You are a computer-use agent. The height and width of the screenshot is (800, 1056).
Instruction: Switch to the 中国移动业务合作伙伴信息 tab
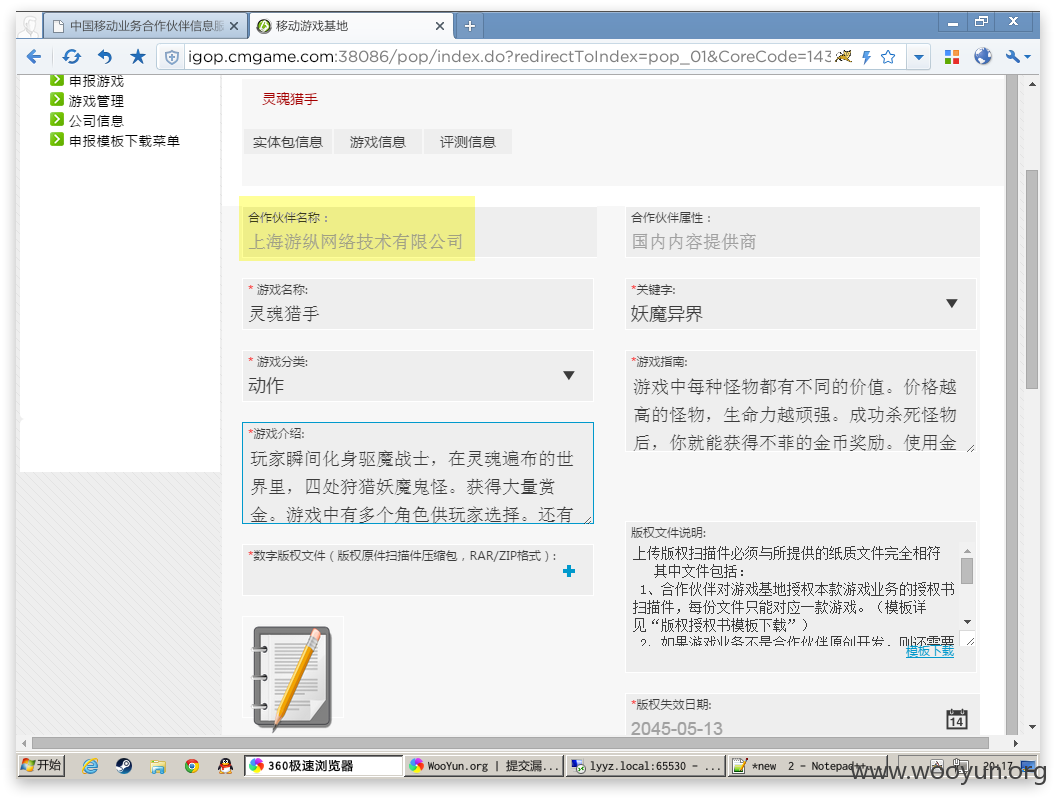point(145,26)
